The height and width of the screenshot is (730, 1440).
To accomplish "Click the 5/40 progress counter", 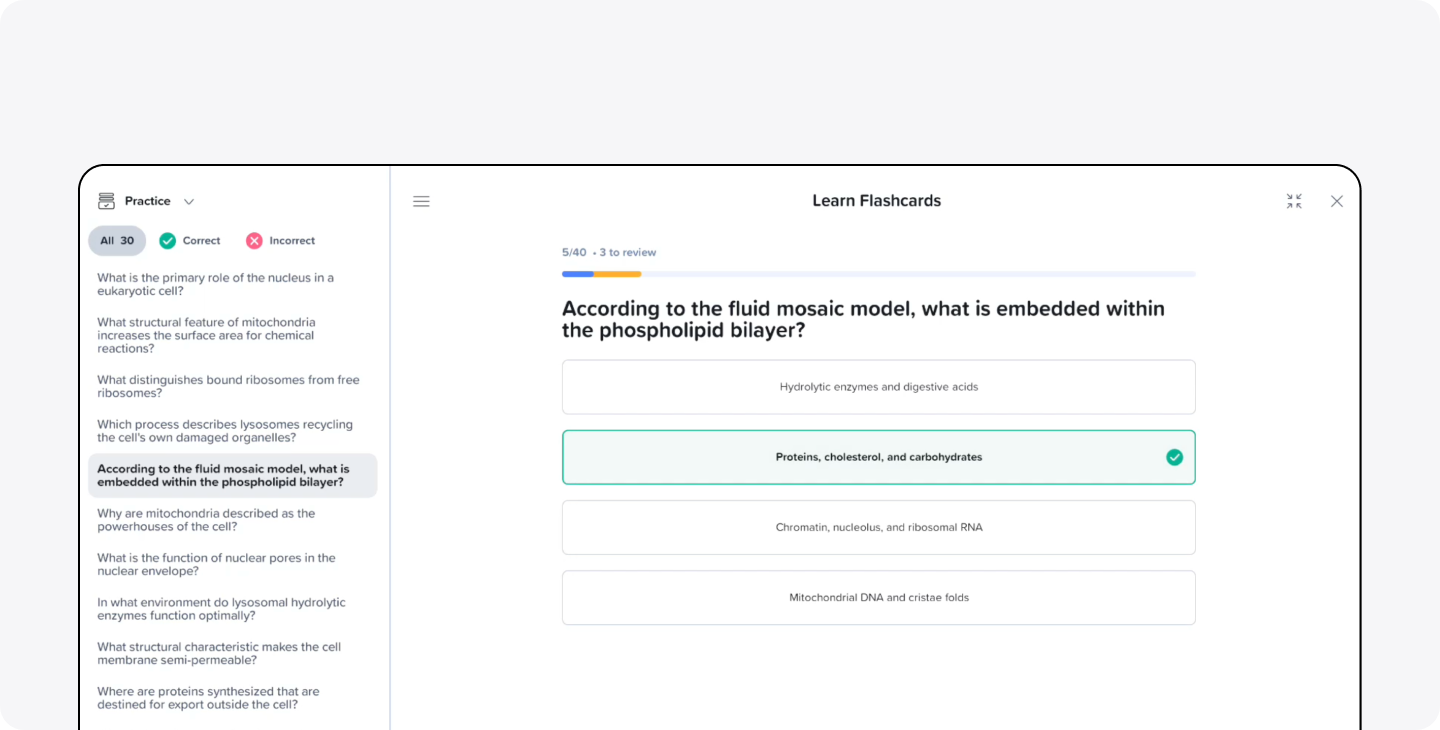I will click(x=574, y=253).
